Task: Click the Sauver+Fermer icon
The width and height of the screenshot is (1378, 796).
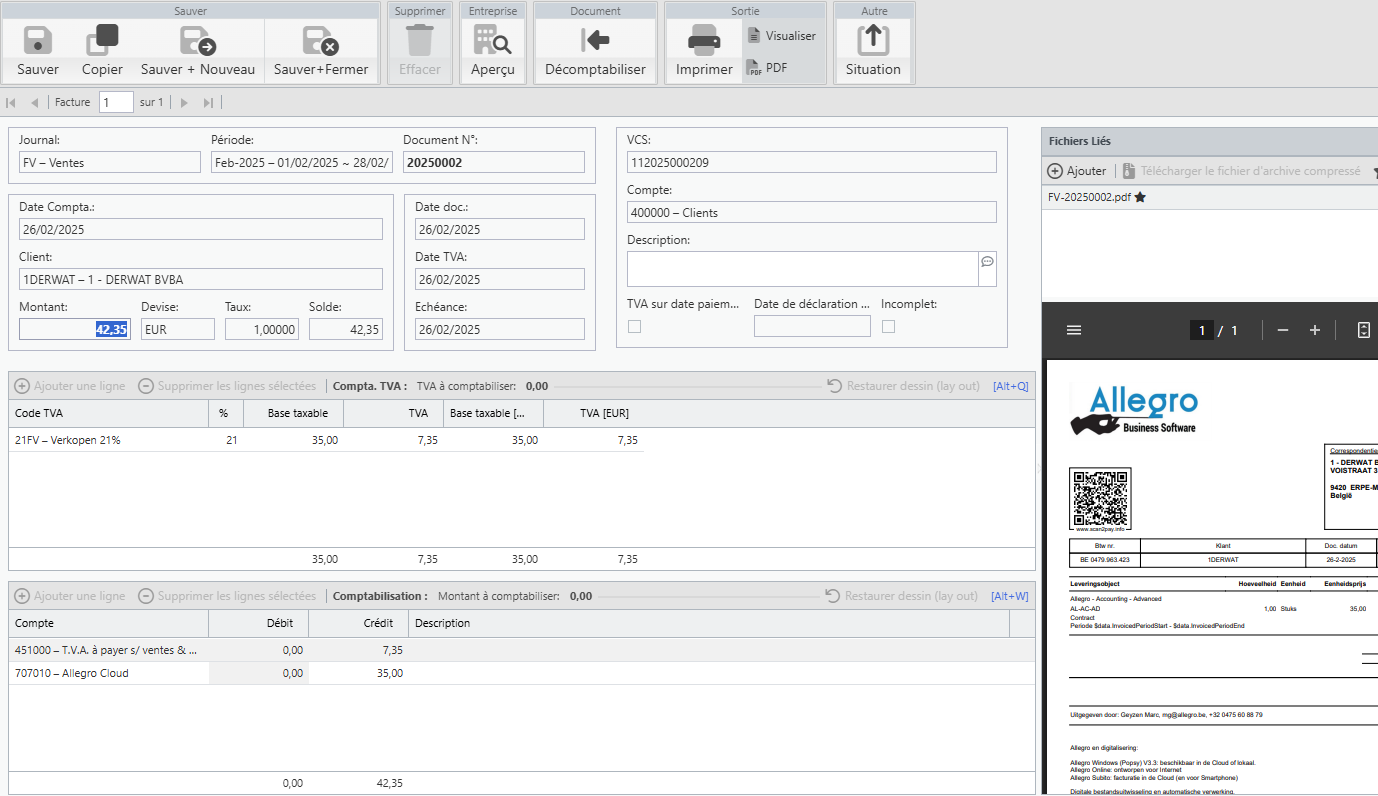Action: [321, 41]
